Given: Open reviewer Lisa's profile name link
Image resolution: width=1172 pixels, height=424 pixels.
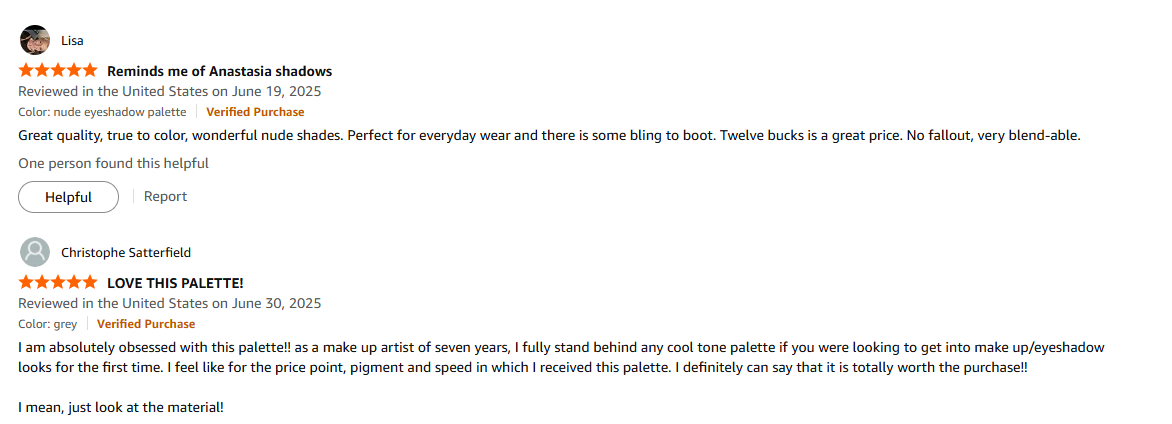Looking at the screenshot, I should [72, 41].
